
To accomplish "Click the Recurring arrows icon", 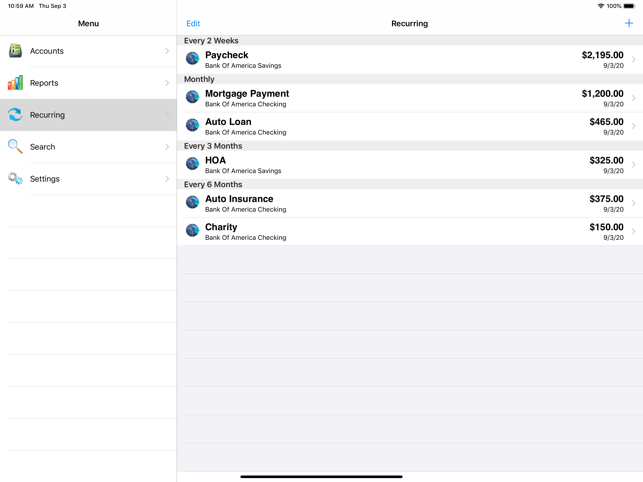I will (16, 114).
